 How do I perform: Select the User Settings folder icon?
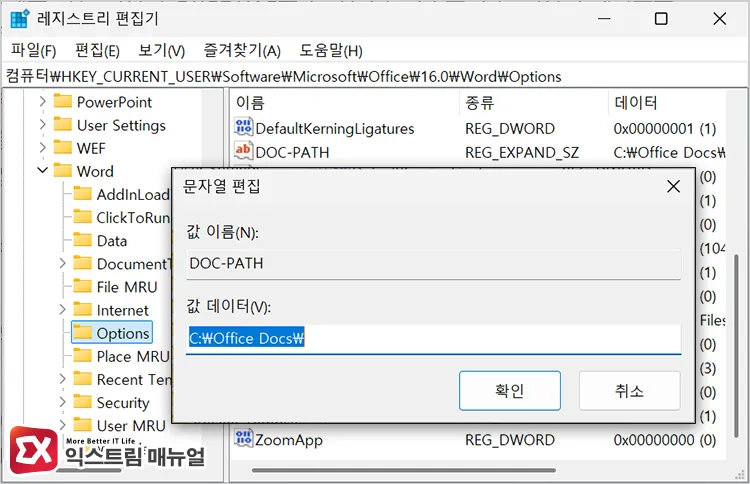(63, 124)
